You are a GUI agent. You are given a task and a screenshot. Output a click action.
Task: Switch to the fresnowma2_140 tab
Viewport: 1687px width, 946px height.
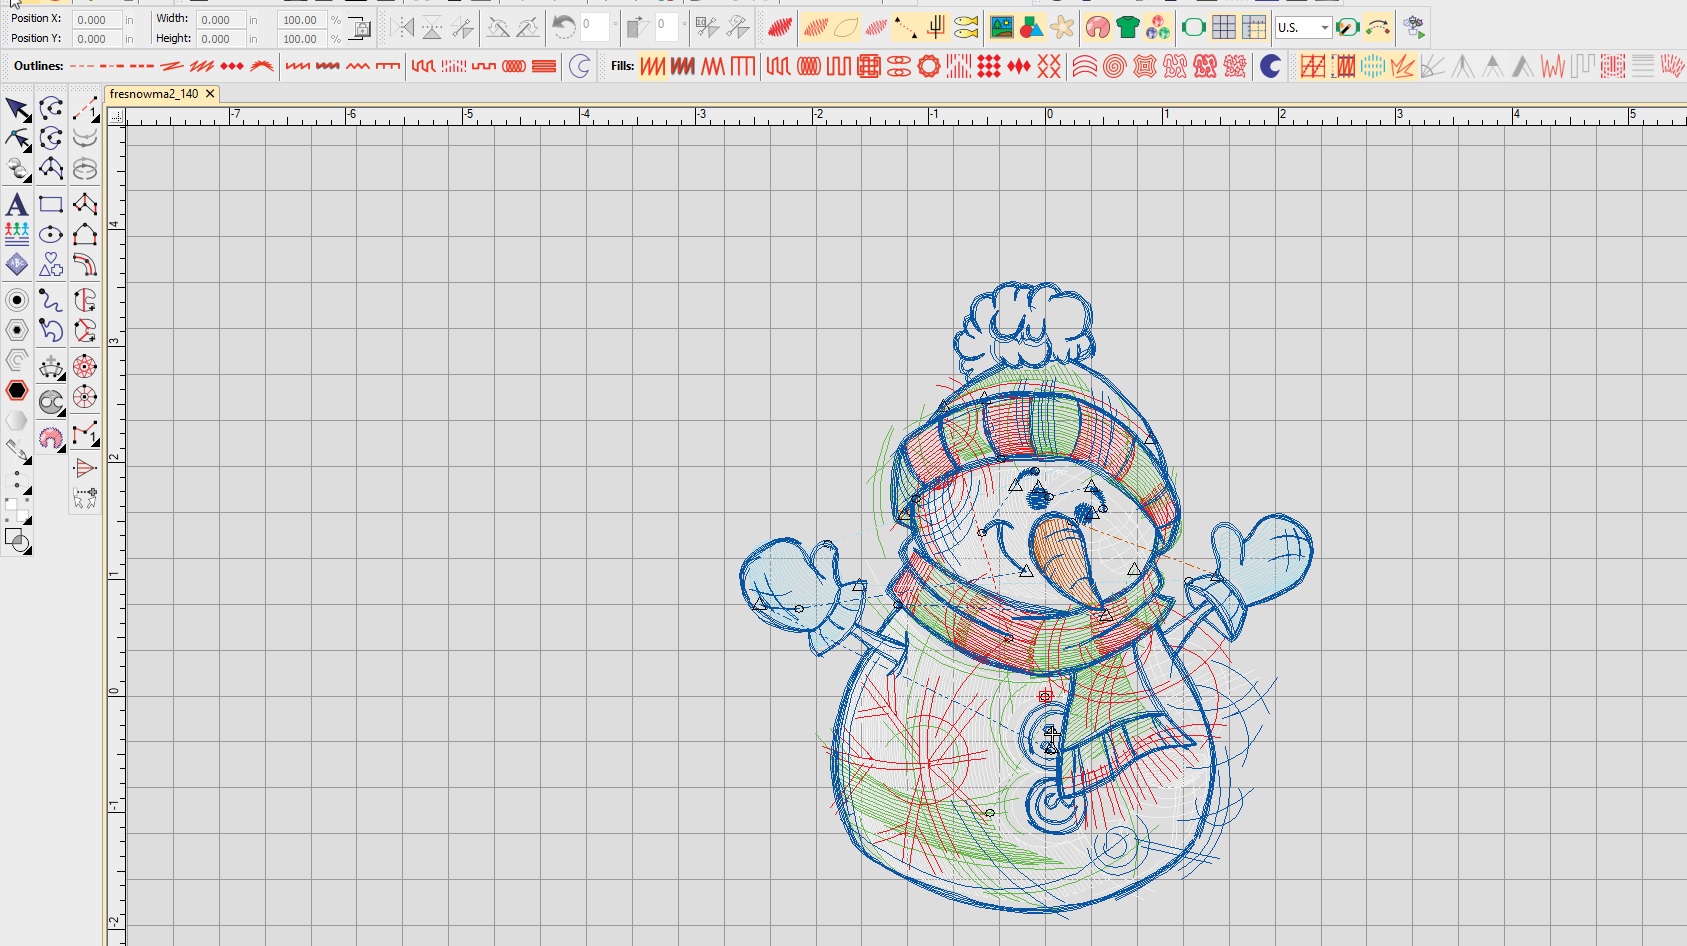(x=155, y=94)
